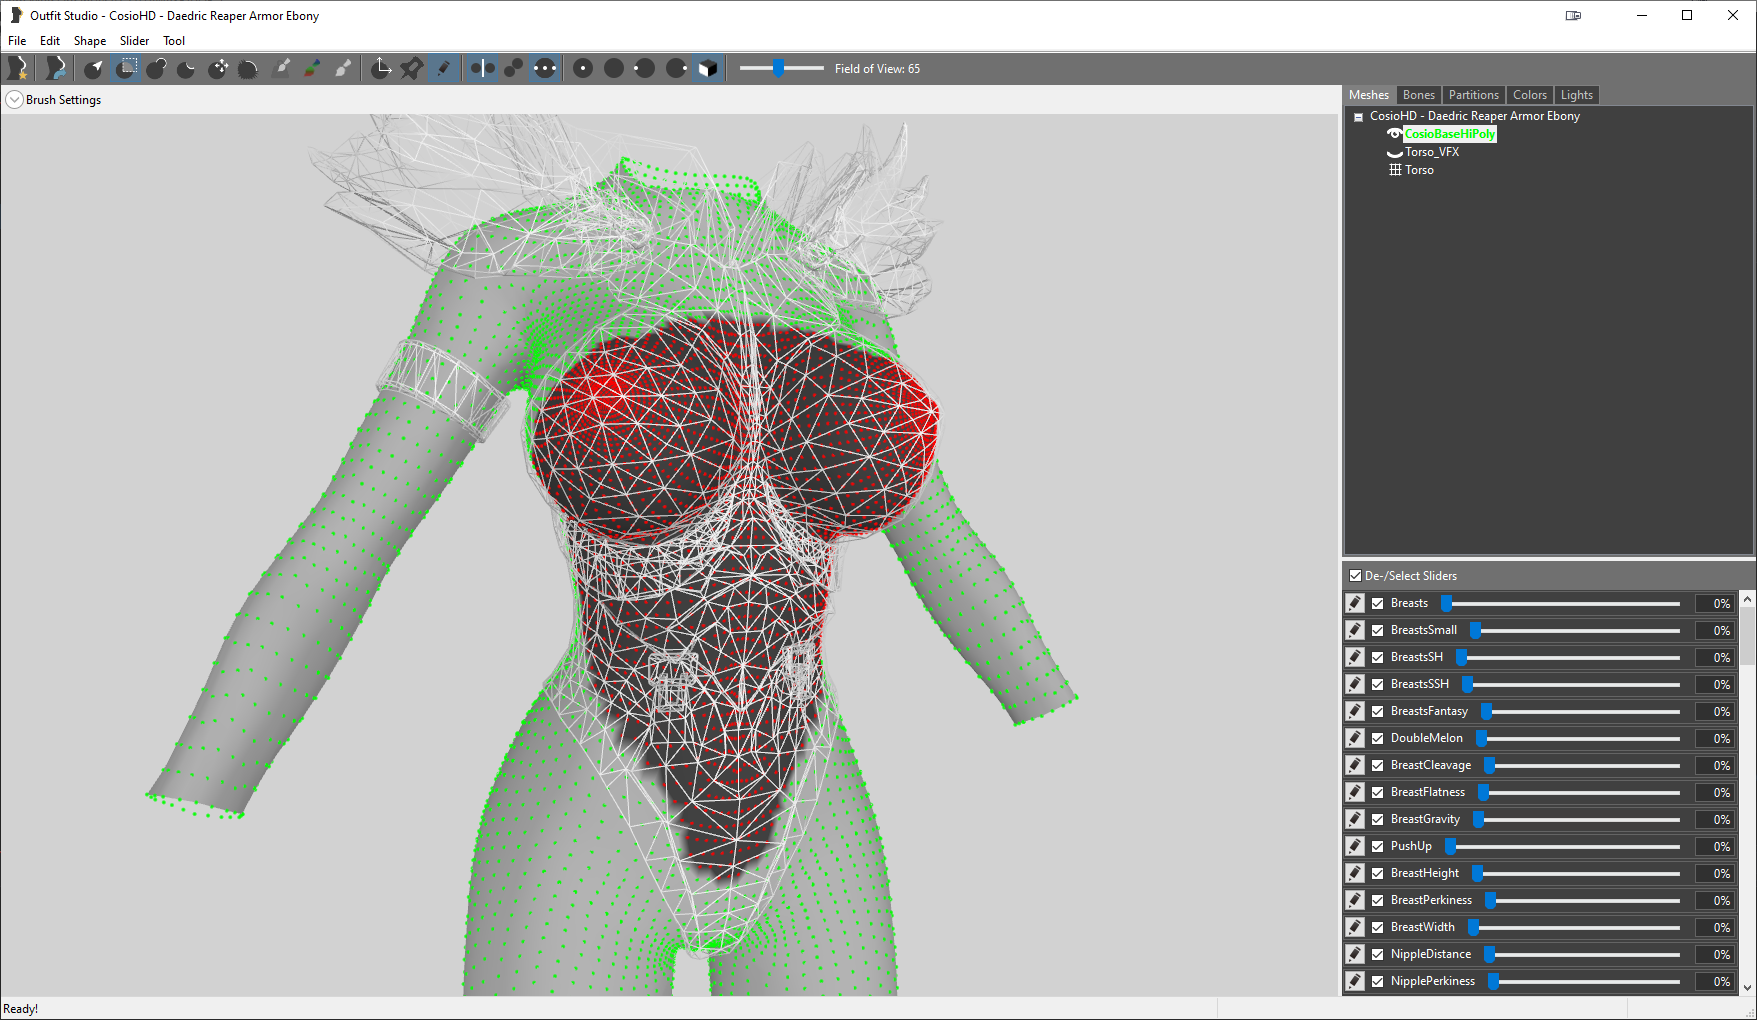
Task: Toggle the X-Mirror brush icon
Action: coord(482,68)
